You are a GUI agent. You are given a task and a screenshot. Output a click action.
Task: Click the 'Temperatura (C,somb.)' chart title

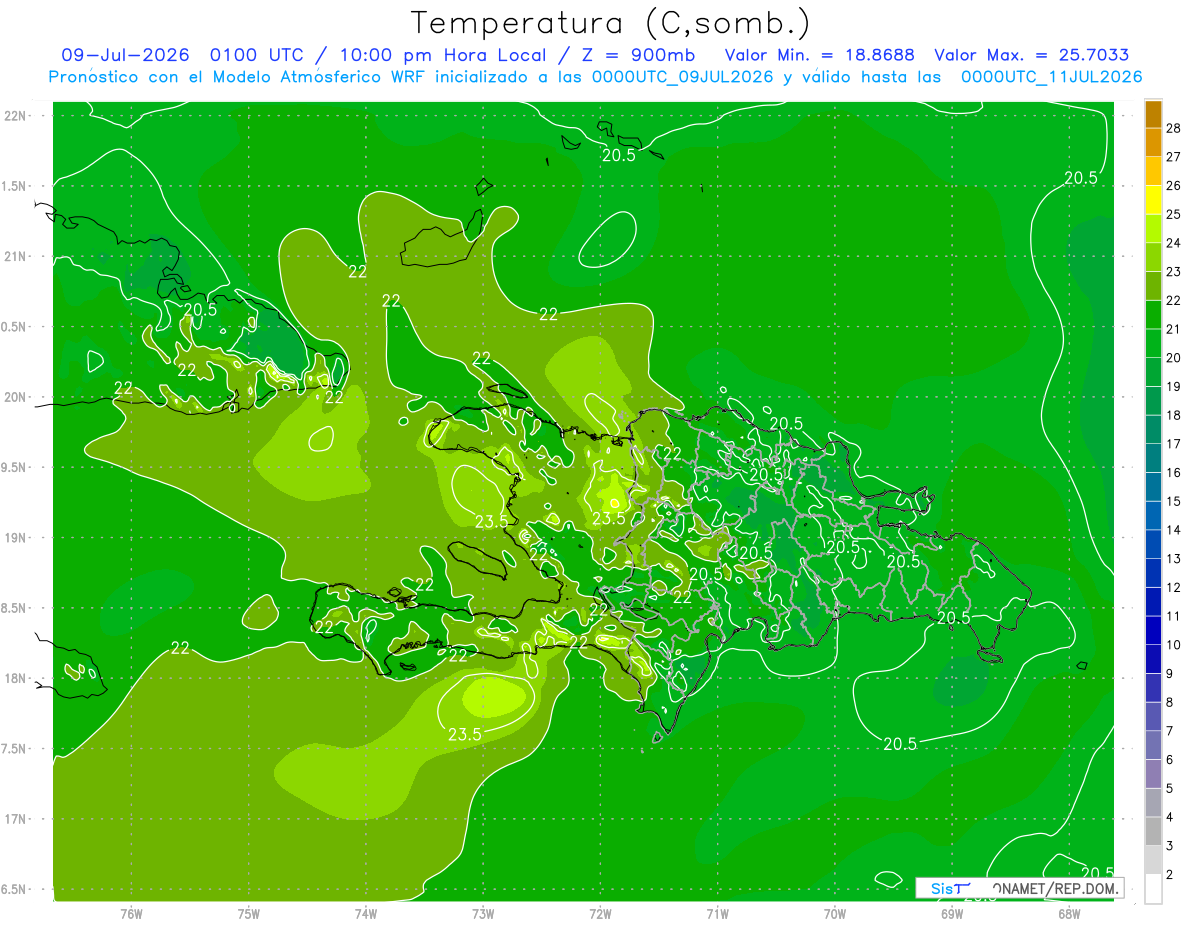[x=610, y=23]
